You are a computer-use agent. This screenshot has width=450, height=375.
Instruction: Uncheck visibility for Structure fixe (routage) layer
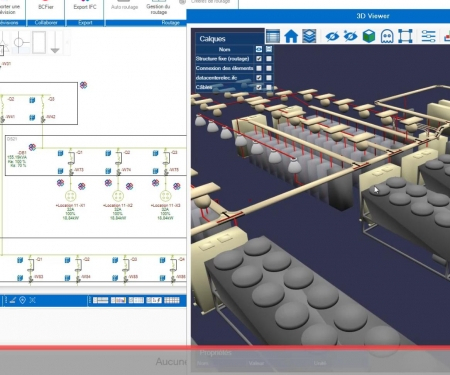point(259,59)
